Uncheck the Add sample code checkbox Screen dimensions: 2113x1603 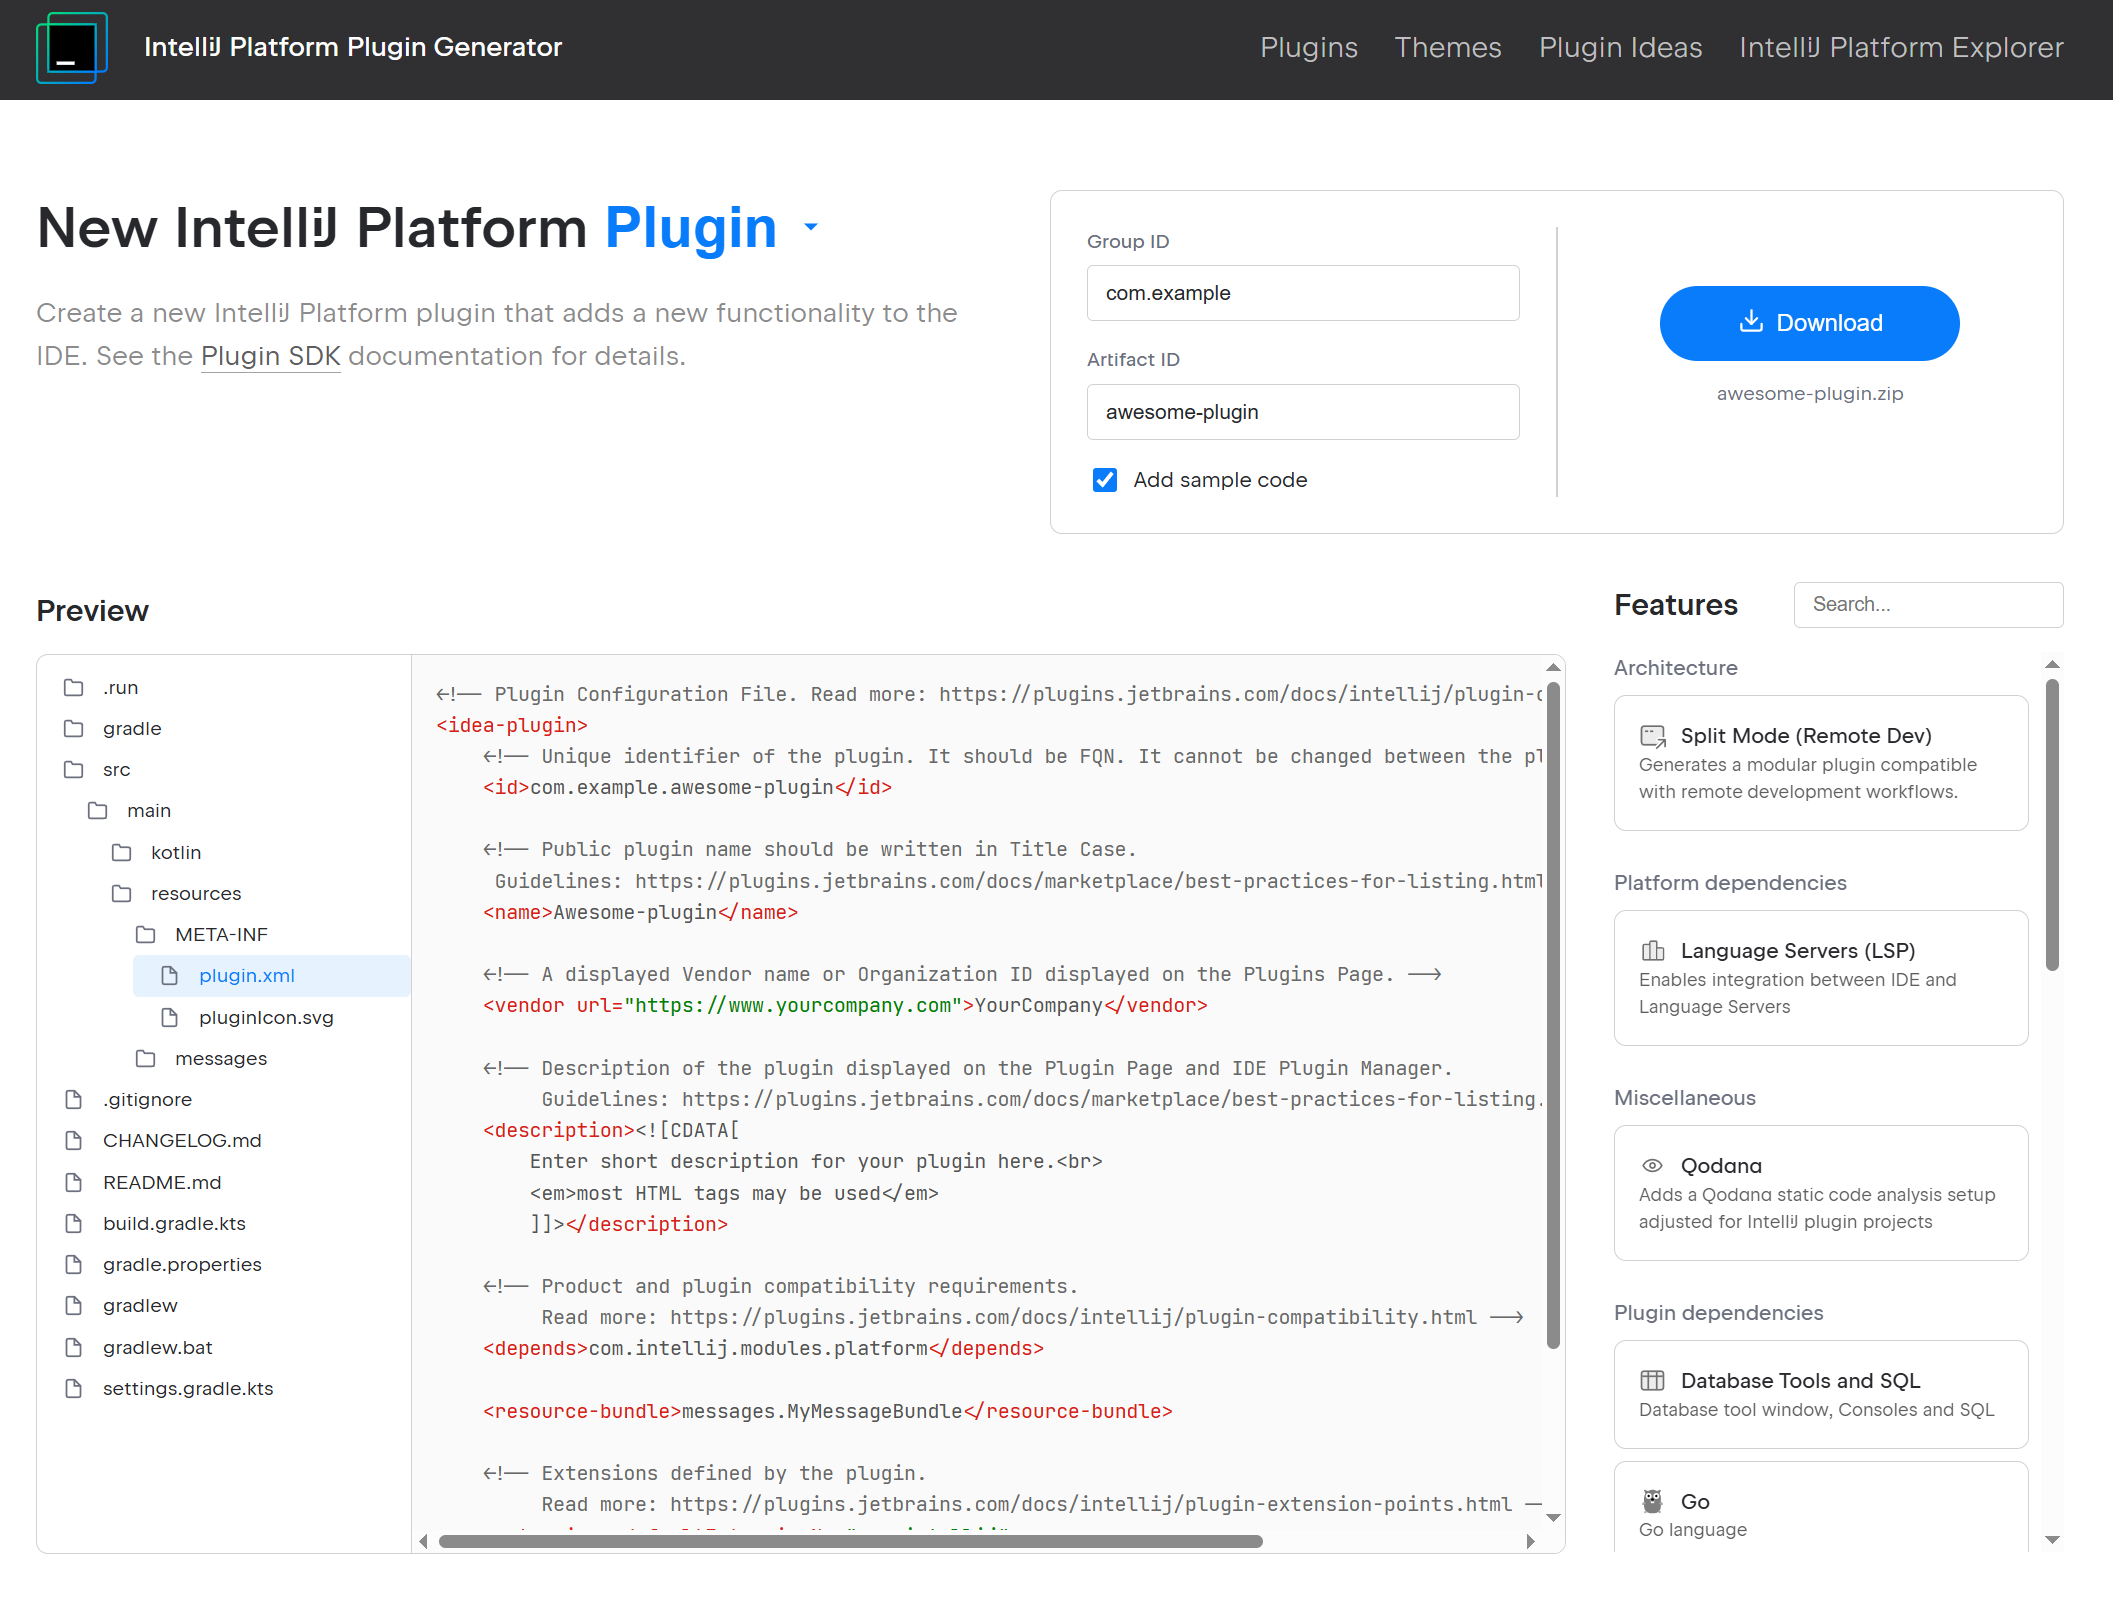pyautogui.click(x=1105, y=481)
